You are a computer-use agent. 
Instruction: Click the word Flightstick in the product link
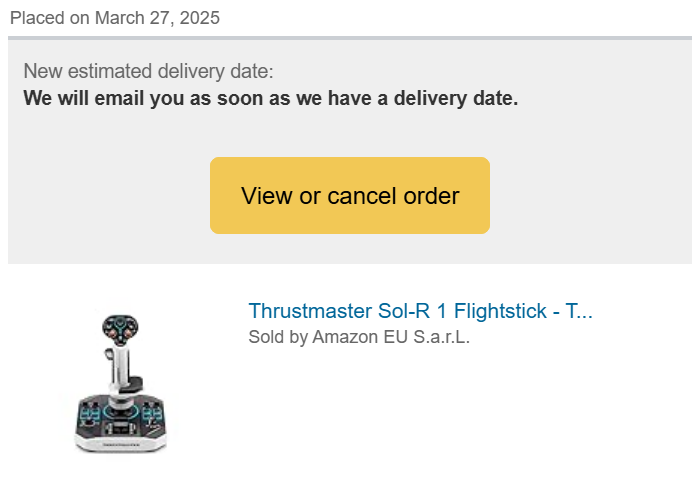point(500,311)
